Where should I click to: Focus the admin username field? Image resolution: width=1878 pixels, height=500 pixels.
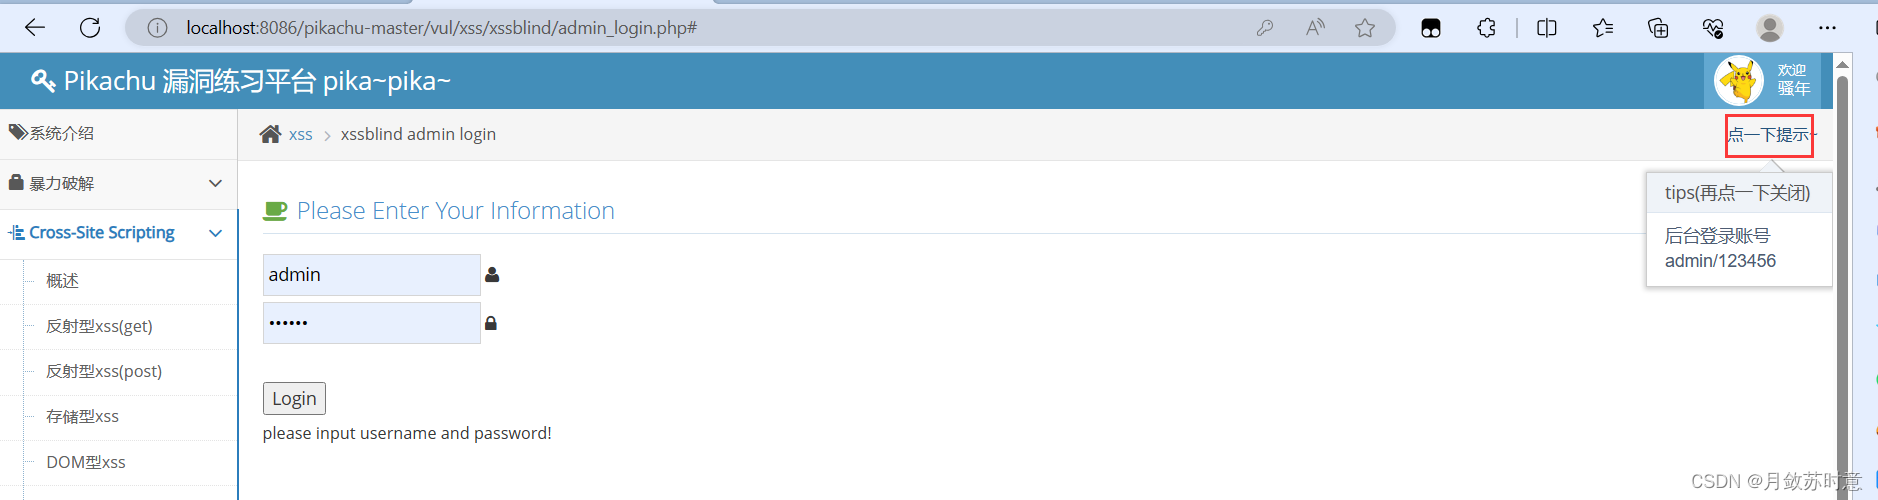pyautogui.click(x=372, y=275)
